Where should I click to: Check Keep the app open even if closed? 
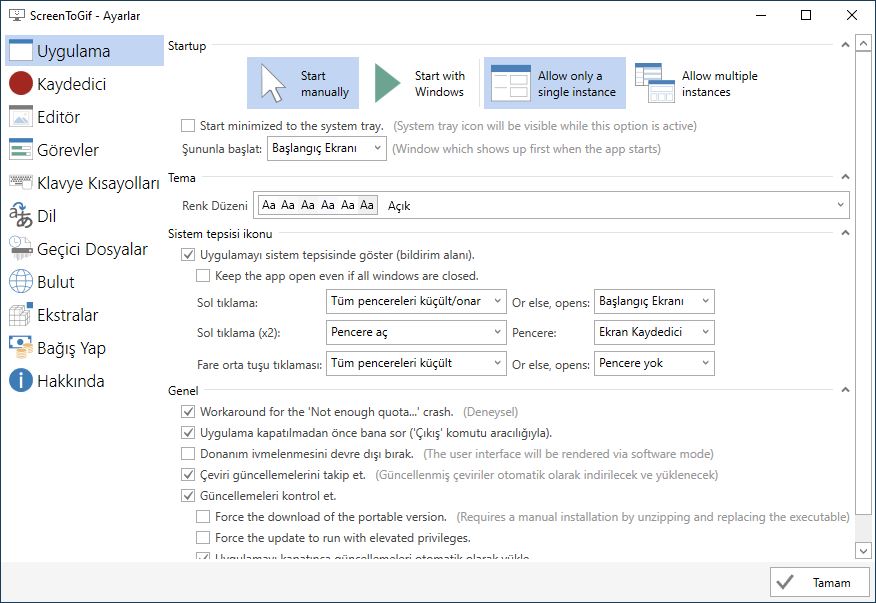(203, 276)
